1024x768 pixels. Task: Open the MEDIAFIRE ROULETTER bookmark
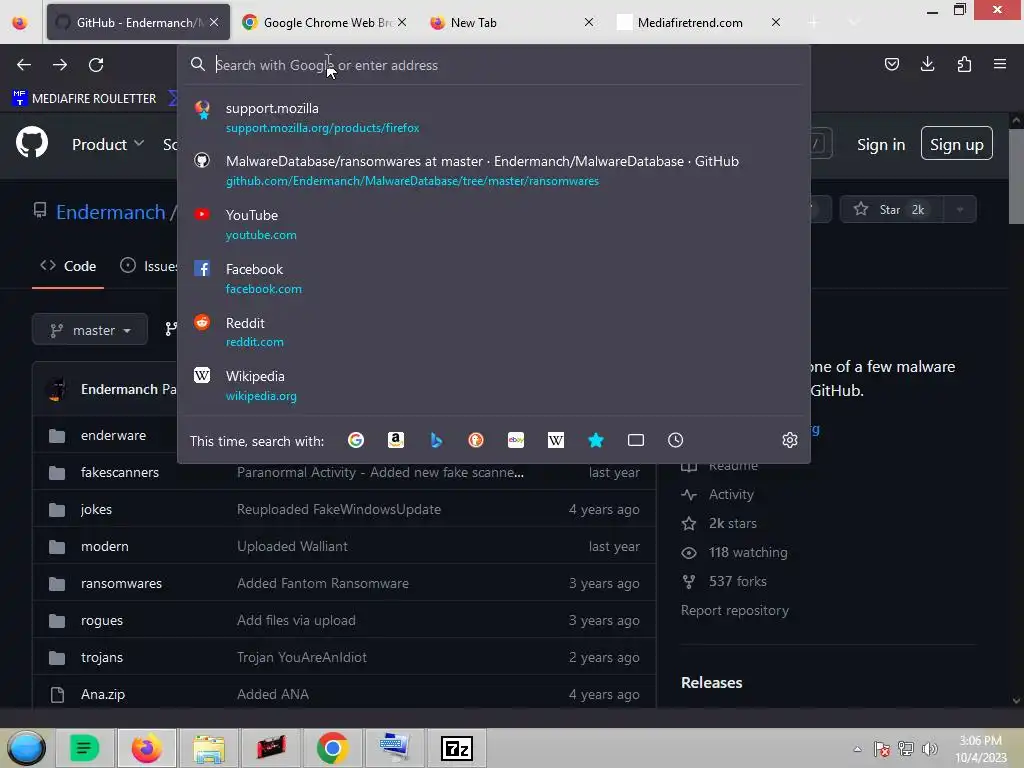[84, 99]
